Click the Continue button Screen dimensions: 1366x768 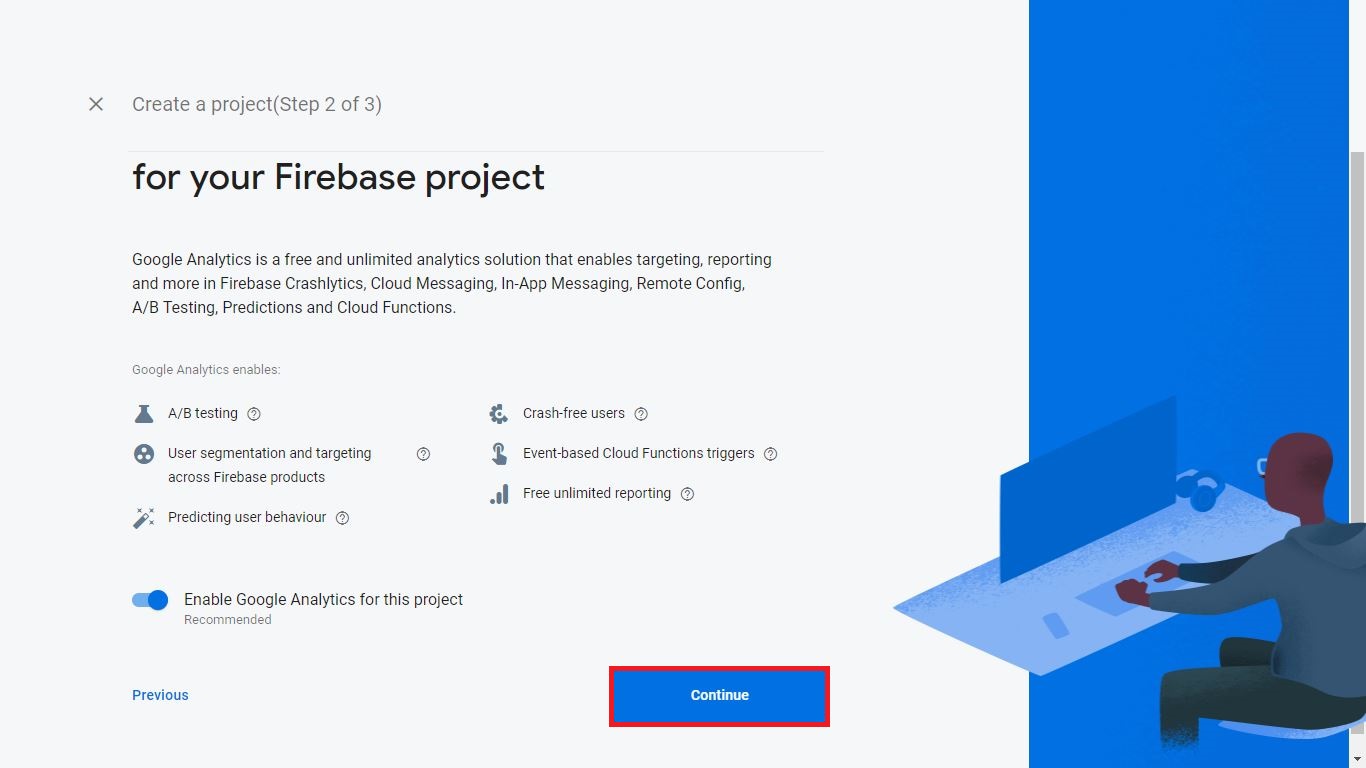pos(719,695)
